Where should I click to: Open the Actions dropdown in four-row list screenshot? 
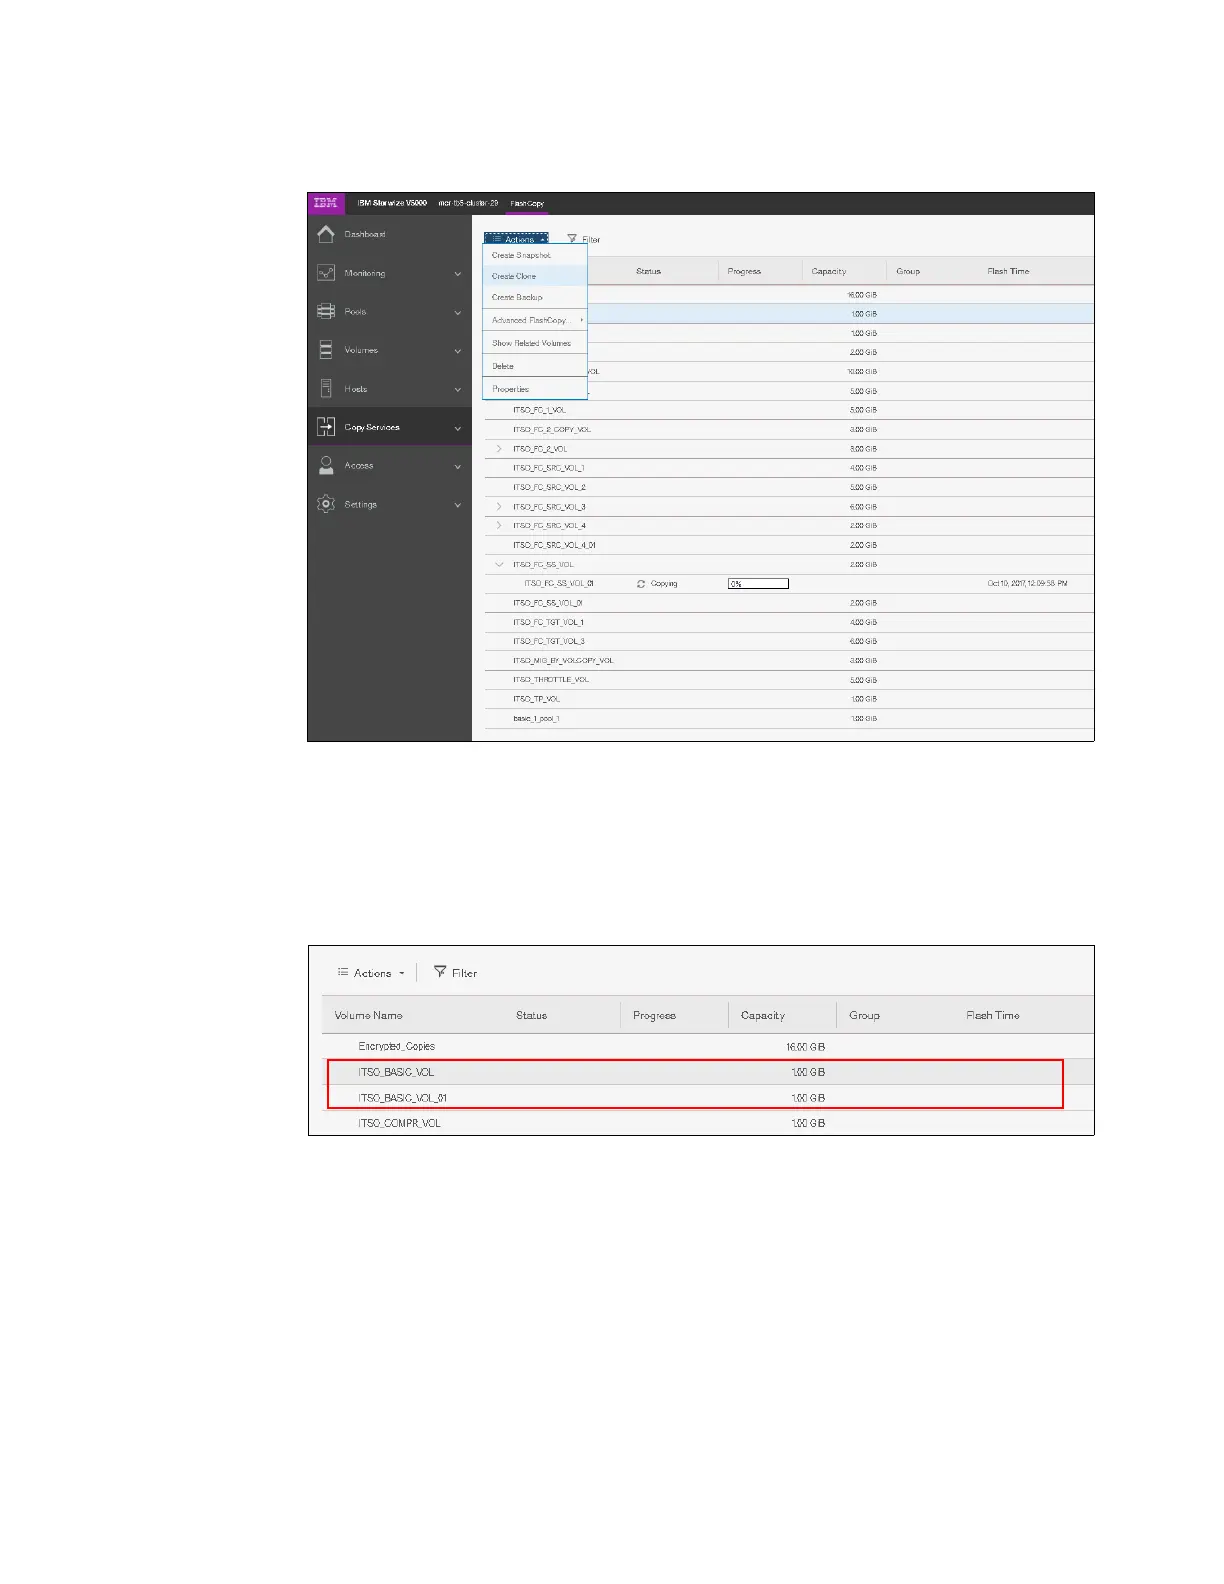[x=371, y=973]
